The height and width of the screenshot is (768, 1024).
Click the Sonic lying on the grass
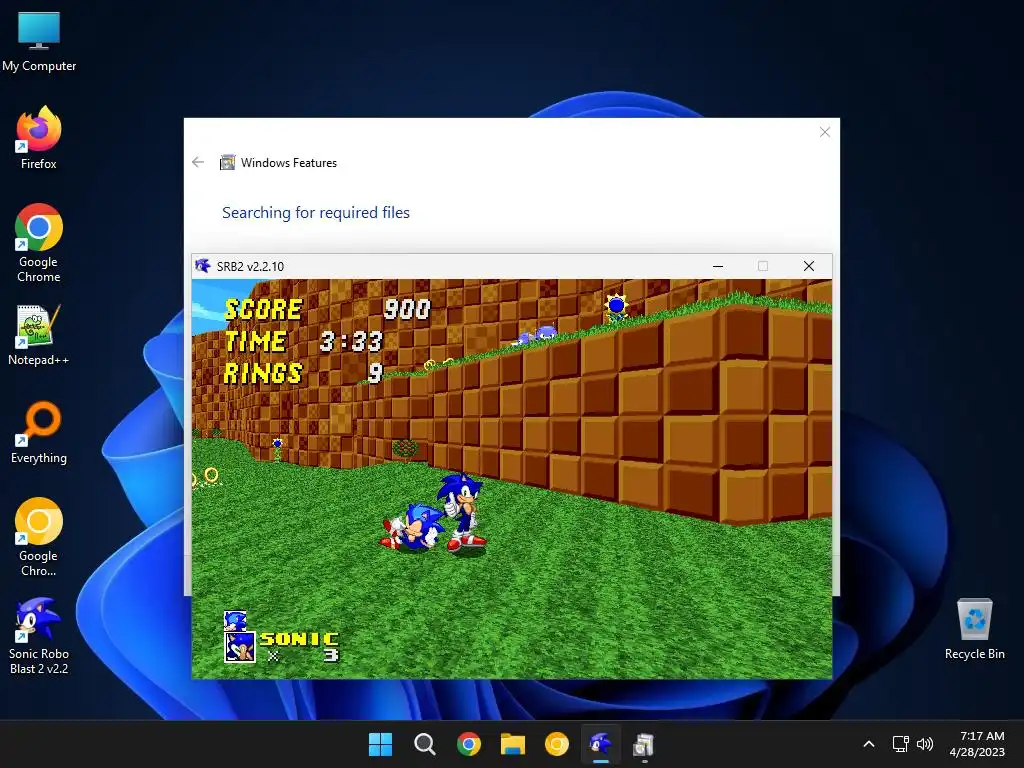pyautogui.click(x=412, y=526)
